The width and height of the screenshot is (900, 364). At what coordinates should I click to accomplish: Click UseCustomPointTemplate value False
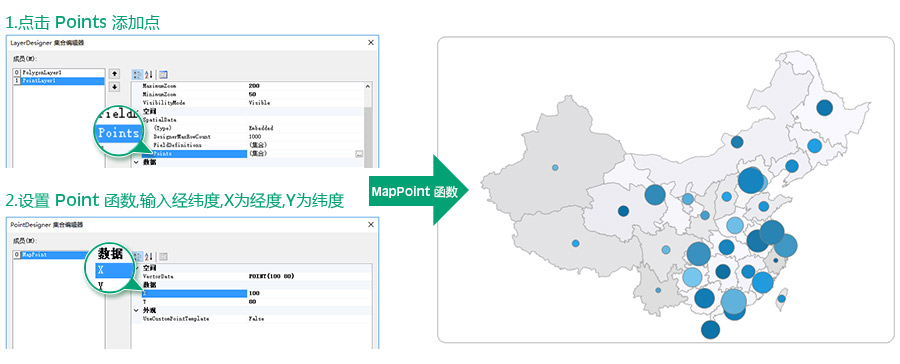(256, 319)
